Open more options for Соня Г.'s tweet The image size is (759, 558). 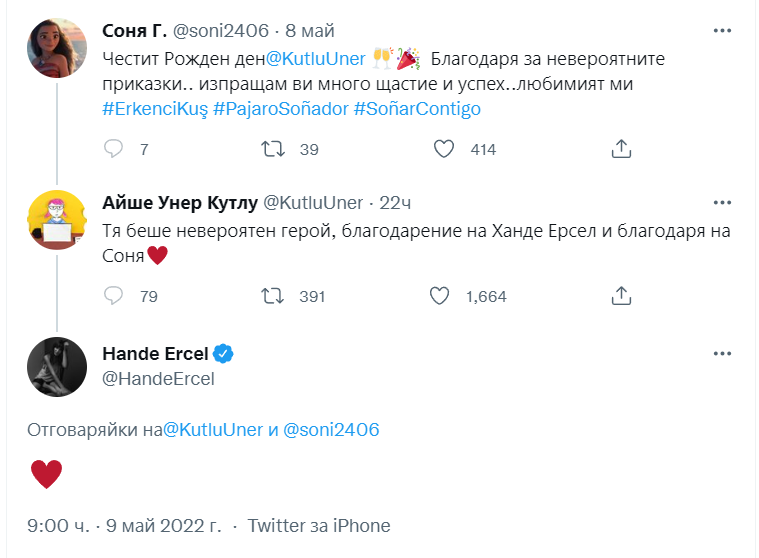722,31
